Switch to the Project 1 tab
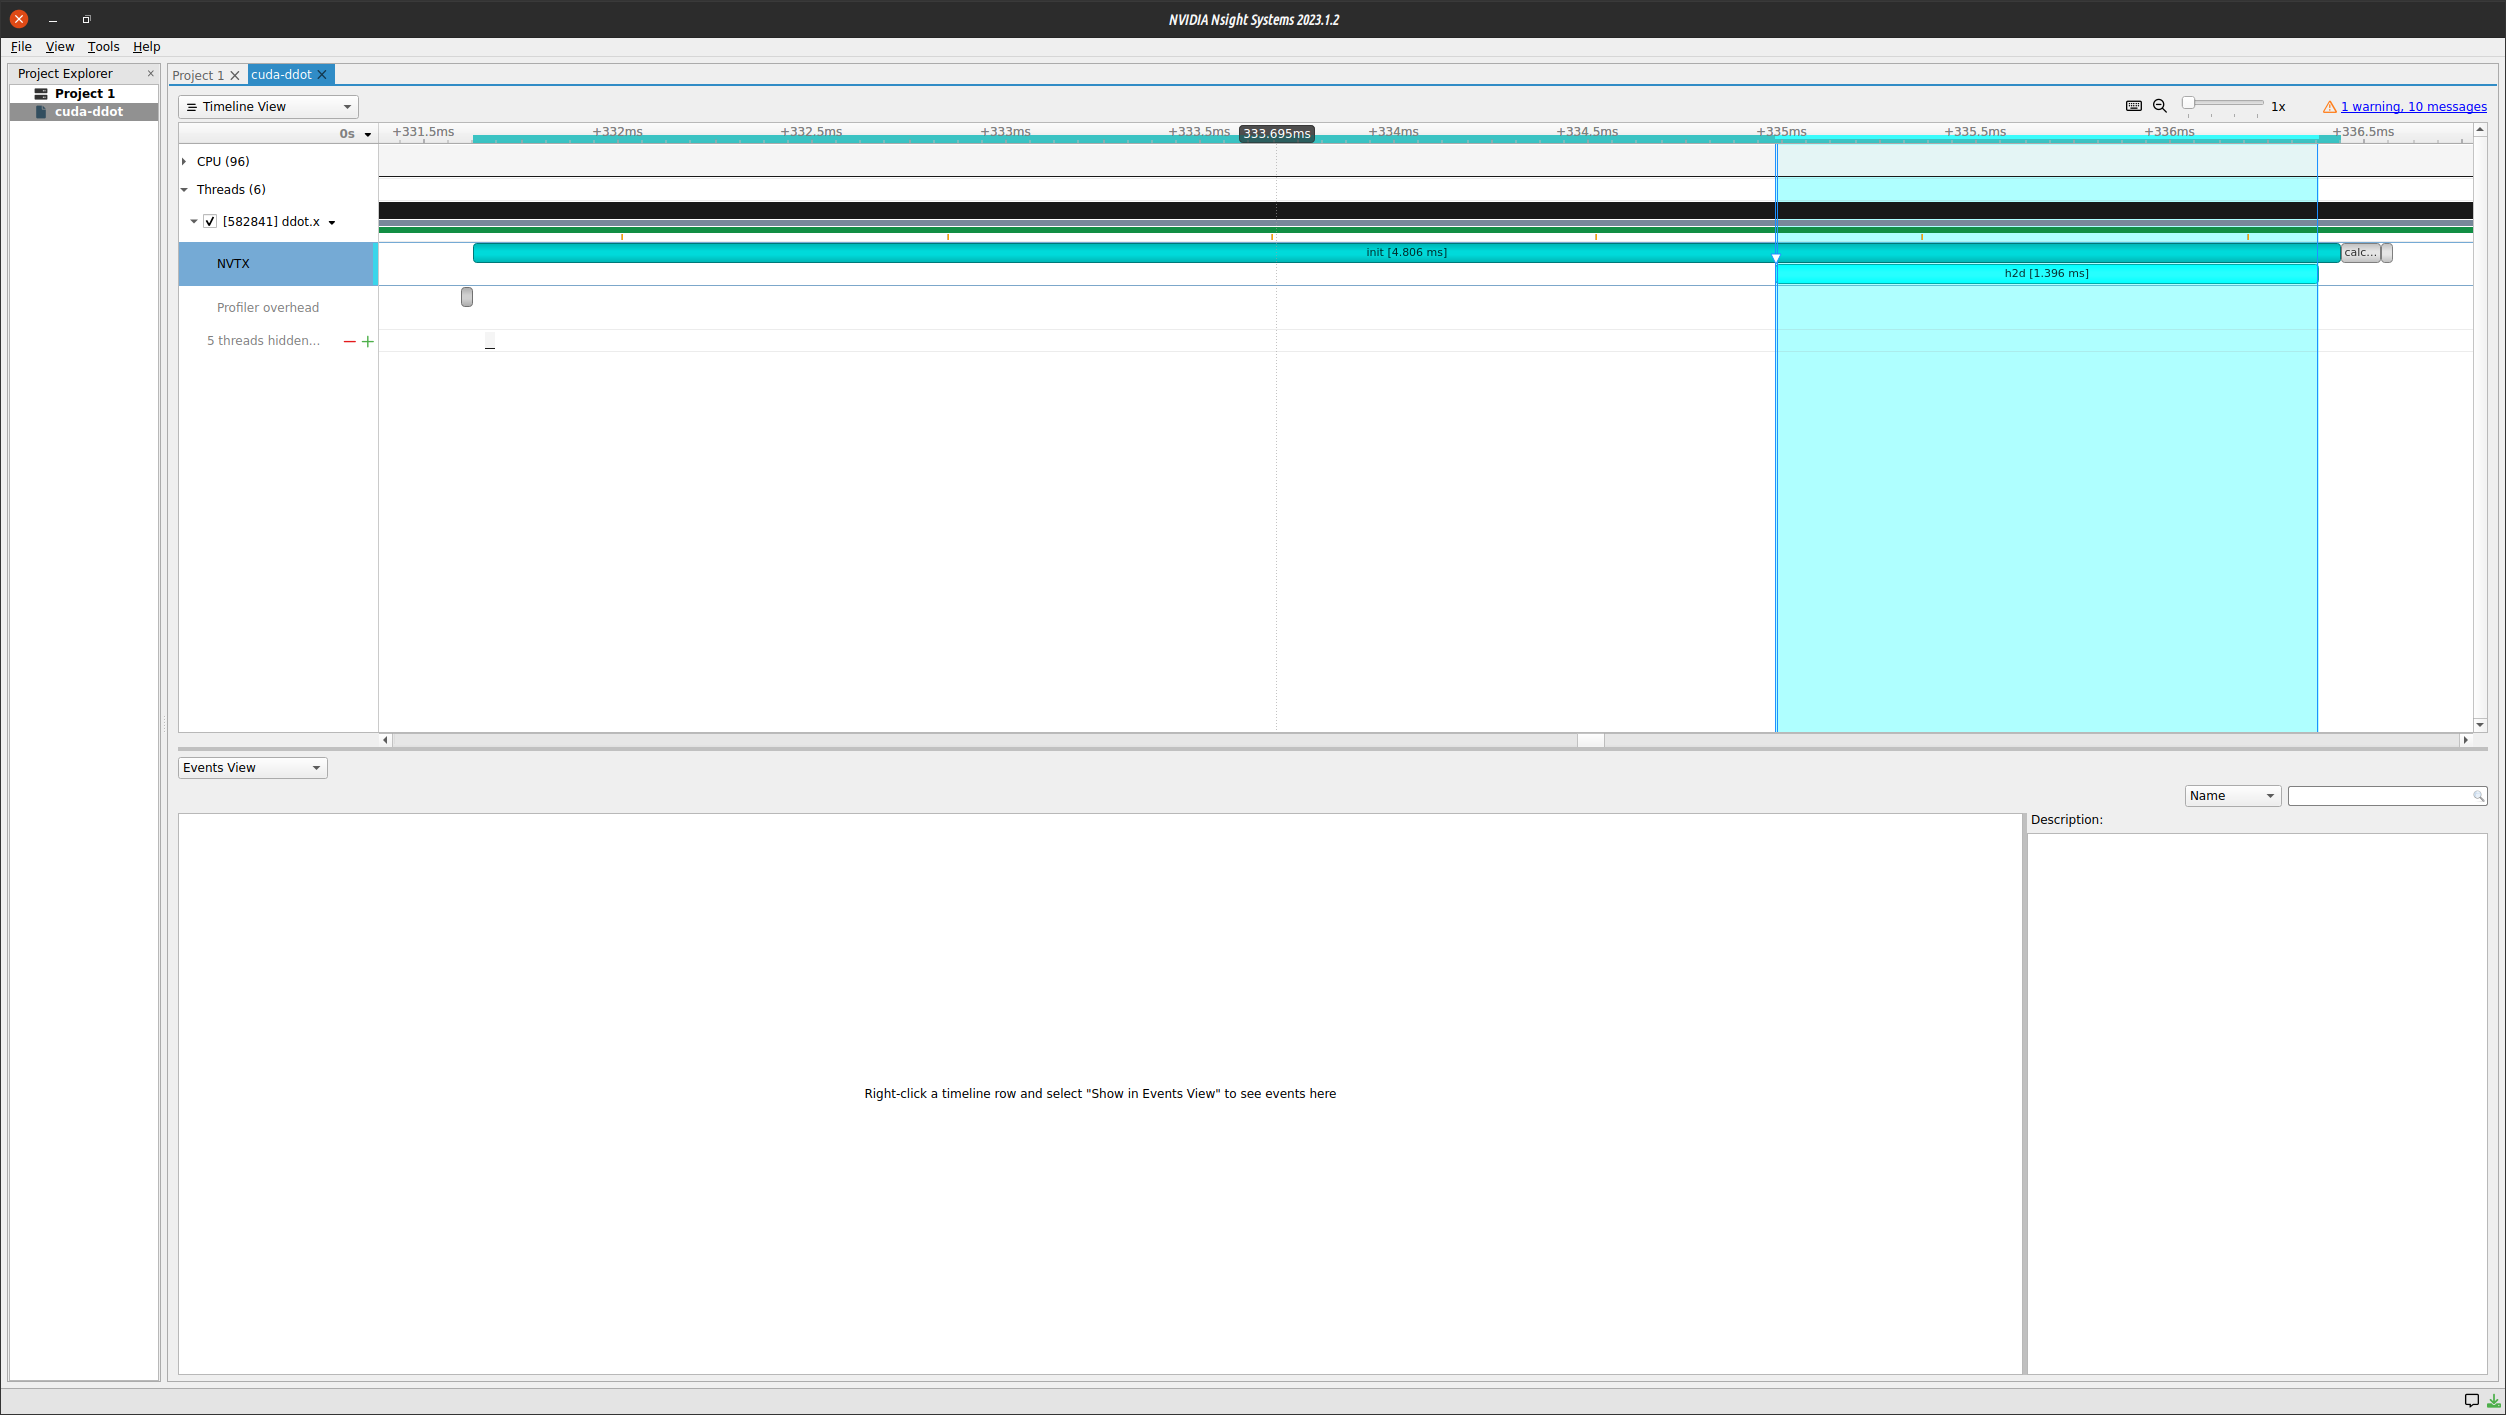 198,76
